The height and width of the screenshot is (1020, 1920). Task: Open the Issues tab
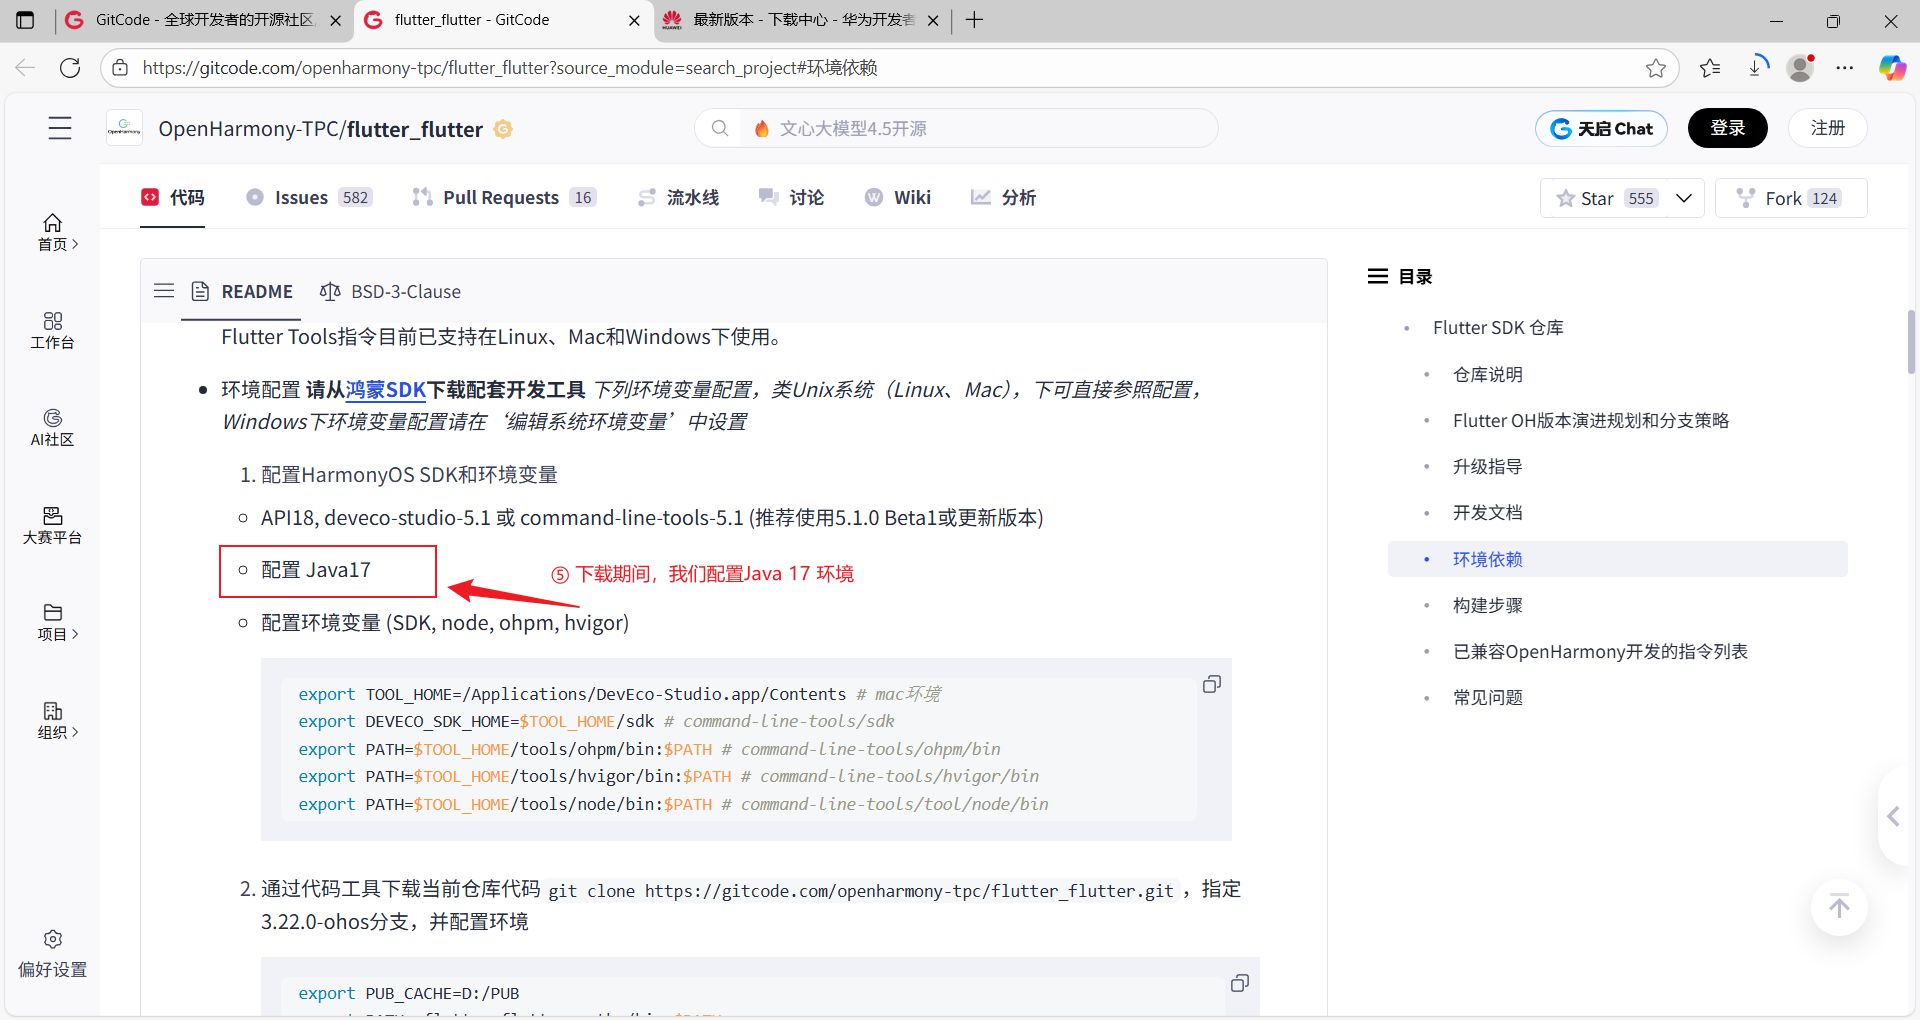(x=309, y=197)
